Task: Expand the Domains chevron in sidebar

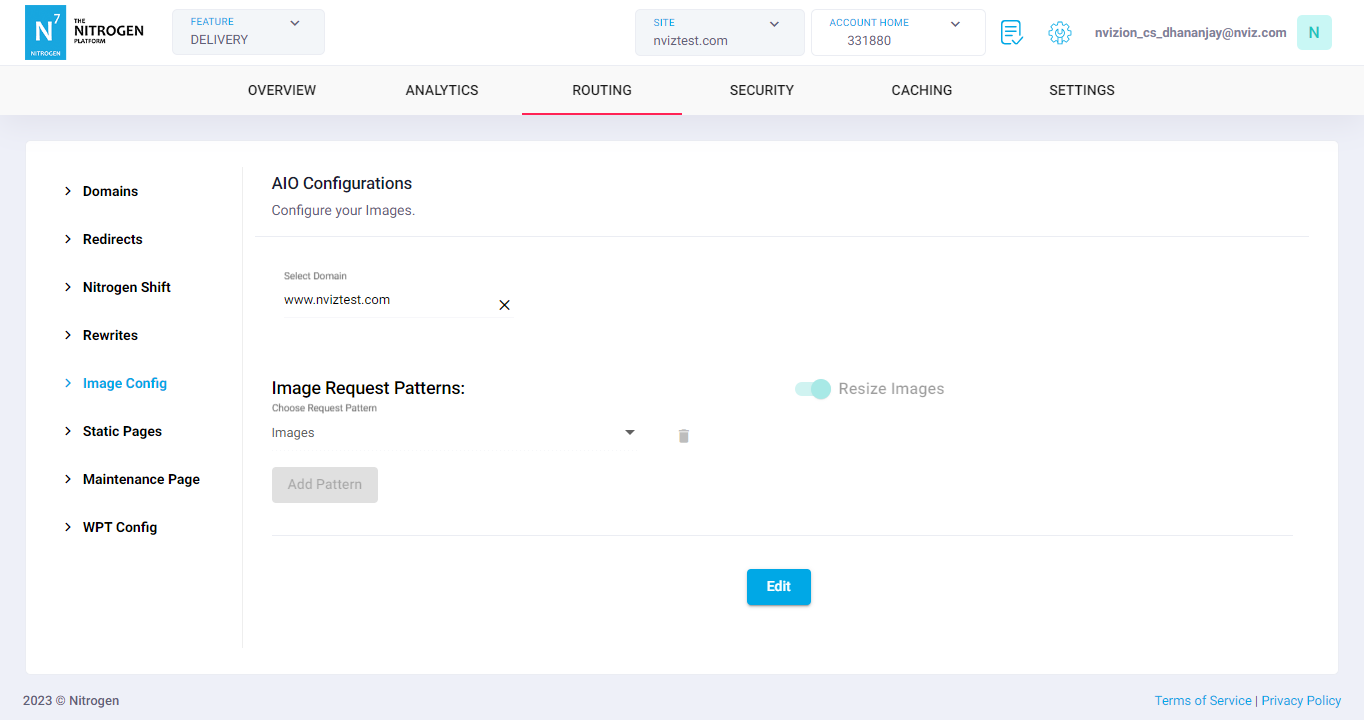Action: point(68,191)
